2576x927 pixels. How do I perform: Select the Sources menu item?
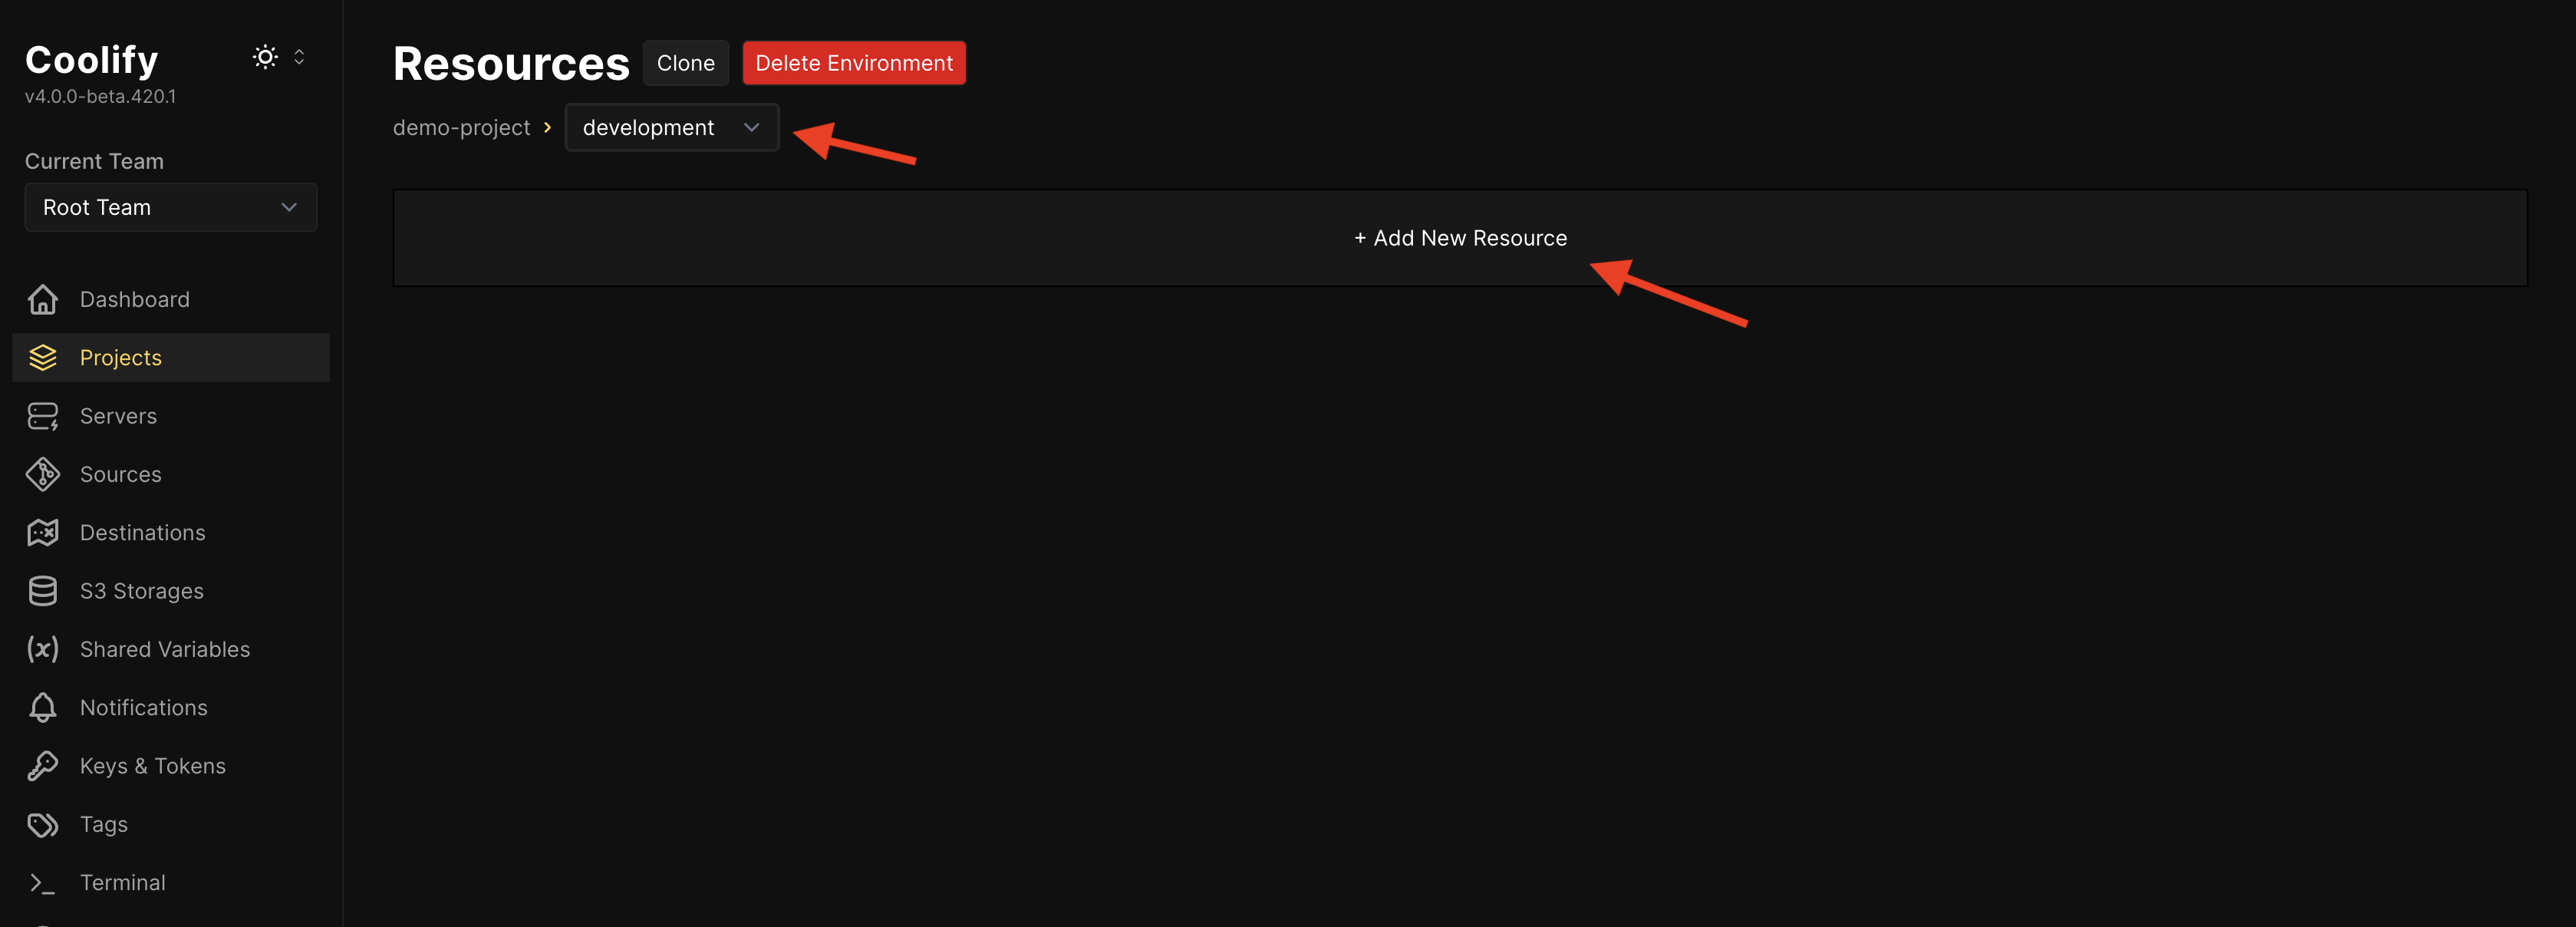coord(171,474)
